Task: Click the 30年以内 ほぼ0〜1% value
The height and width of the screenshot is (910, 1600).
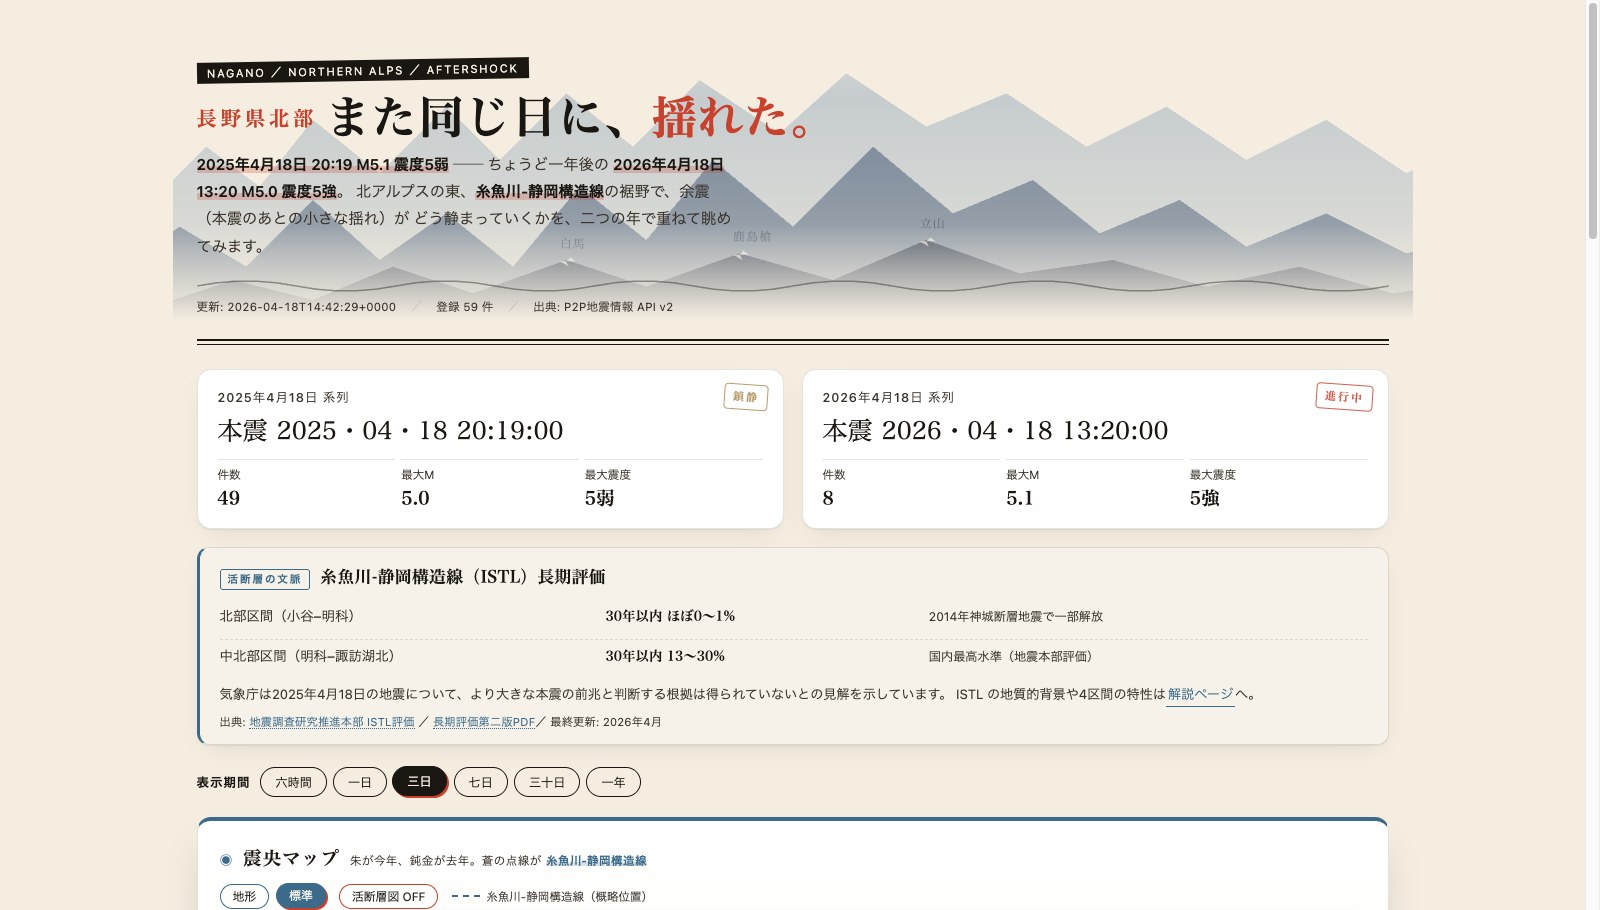Action: tap(670, 616)
